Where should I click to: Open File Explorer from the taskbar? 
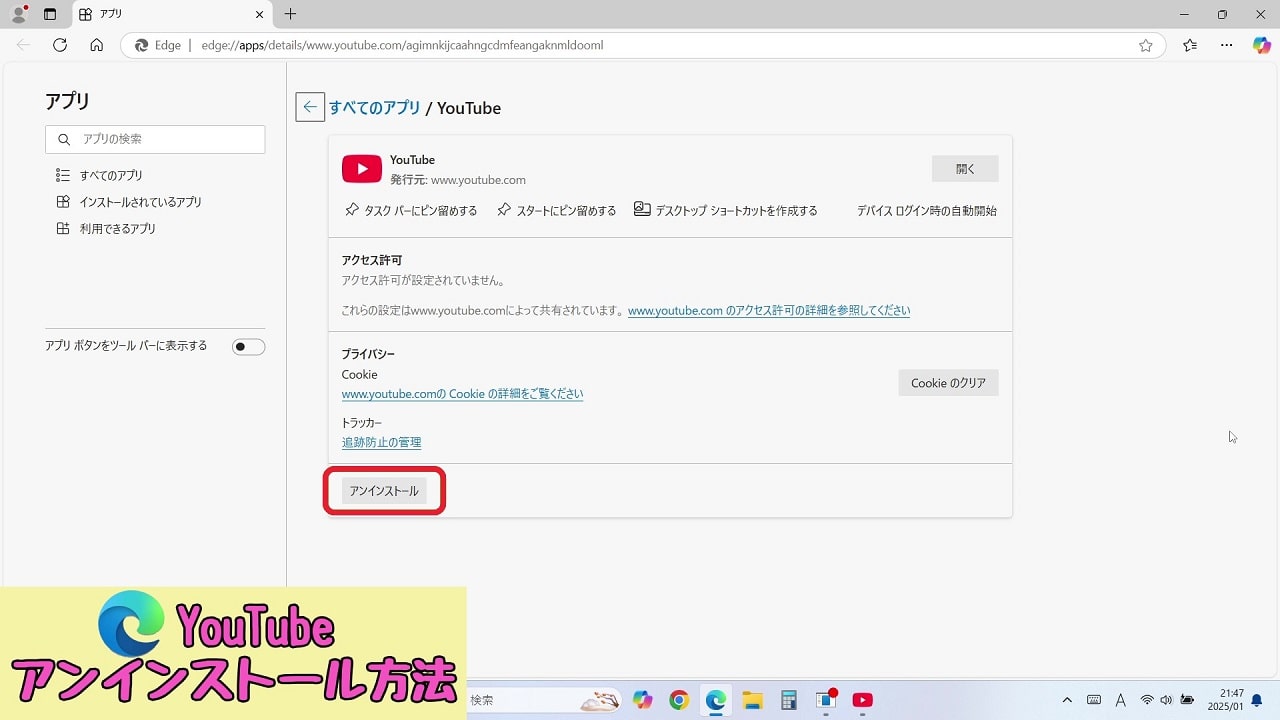752,700
